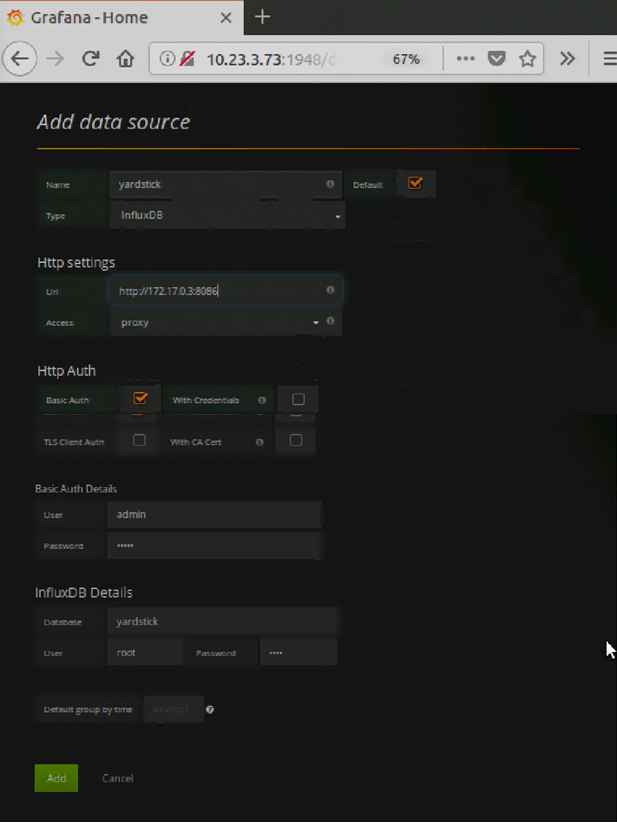Save page to Pocket icon
This screenshot has height=823, width=617.
[496, 59]
